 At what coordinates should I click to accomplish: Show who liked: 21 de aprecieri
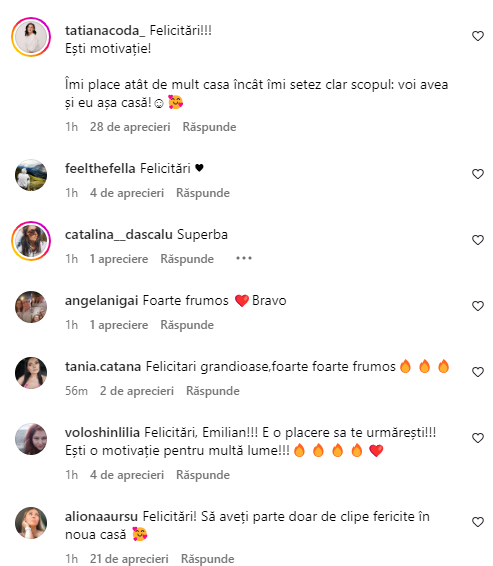[x=129, y=559]
